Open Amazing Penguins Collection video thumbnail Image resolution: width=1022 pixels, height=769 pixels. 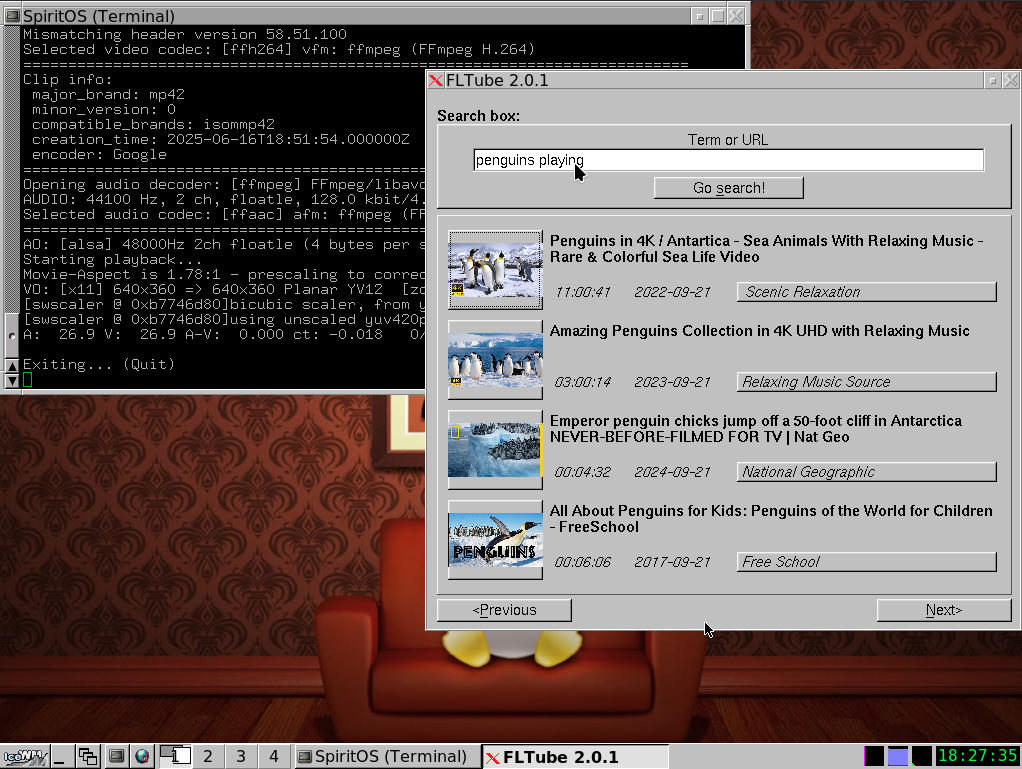click(x=495, y=360)
